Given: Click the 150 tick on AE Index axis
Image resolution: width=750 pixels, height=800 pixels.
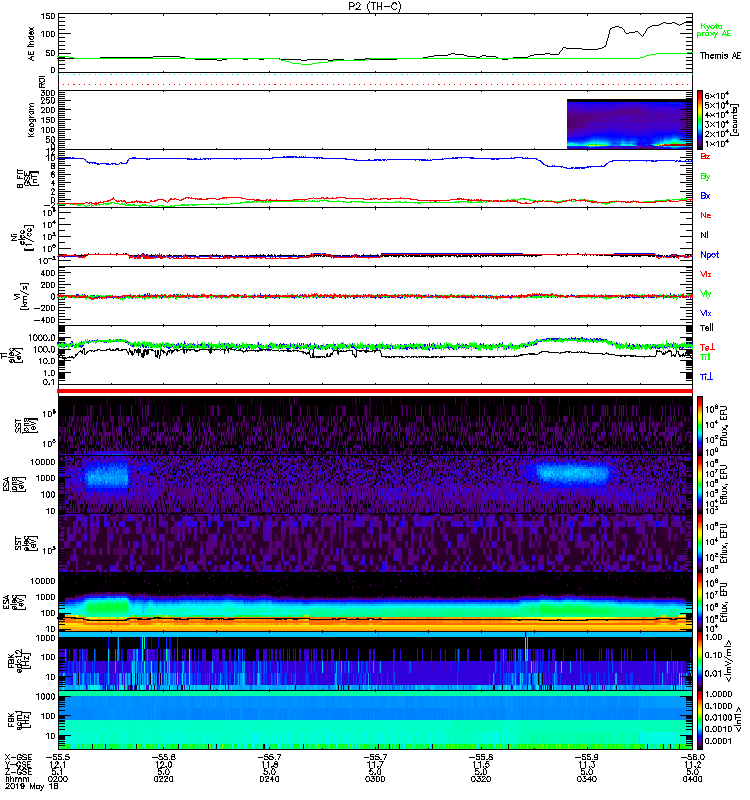Looking at the screenshot, I should (48, 16).
